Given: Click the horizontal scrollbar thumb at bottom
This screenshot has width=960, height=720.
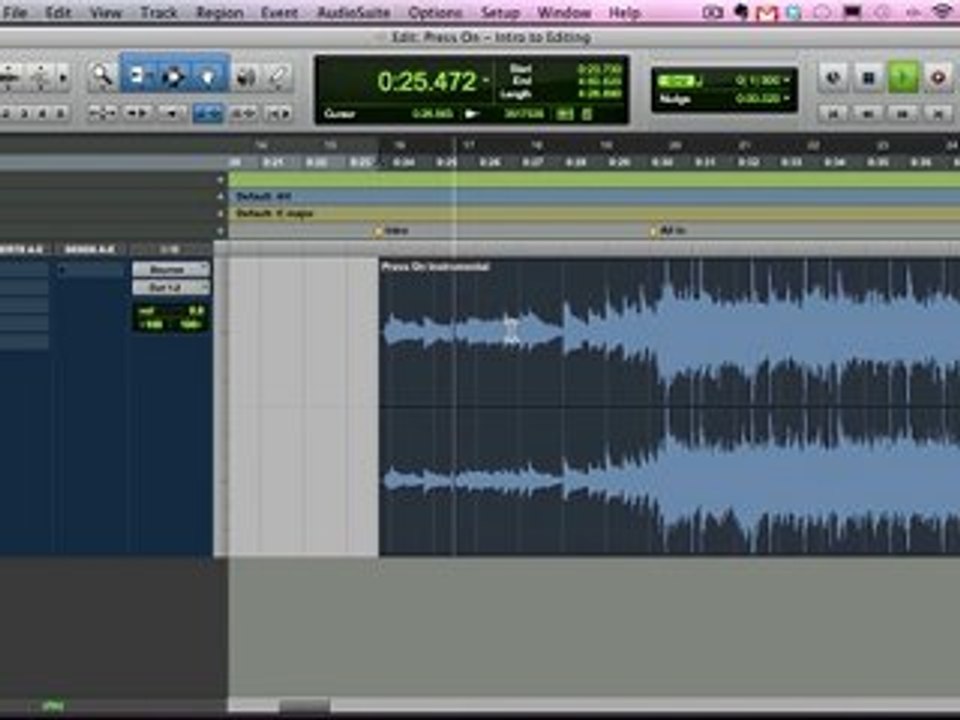Looking at the screenshot, I should click(x=304, y=706).
